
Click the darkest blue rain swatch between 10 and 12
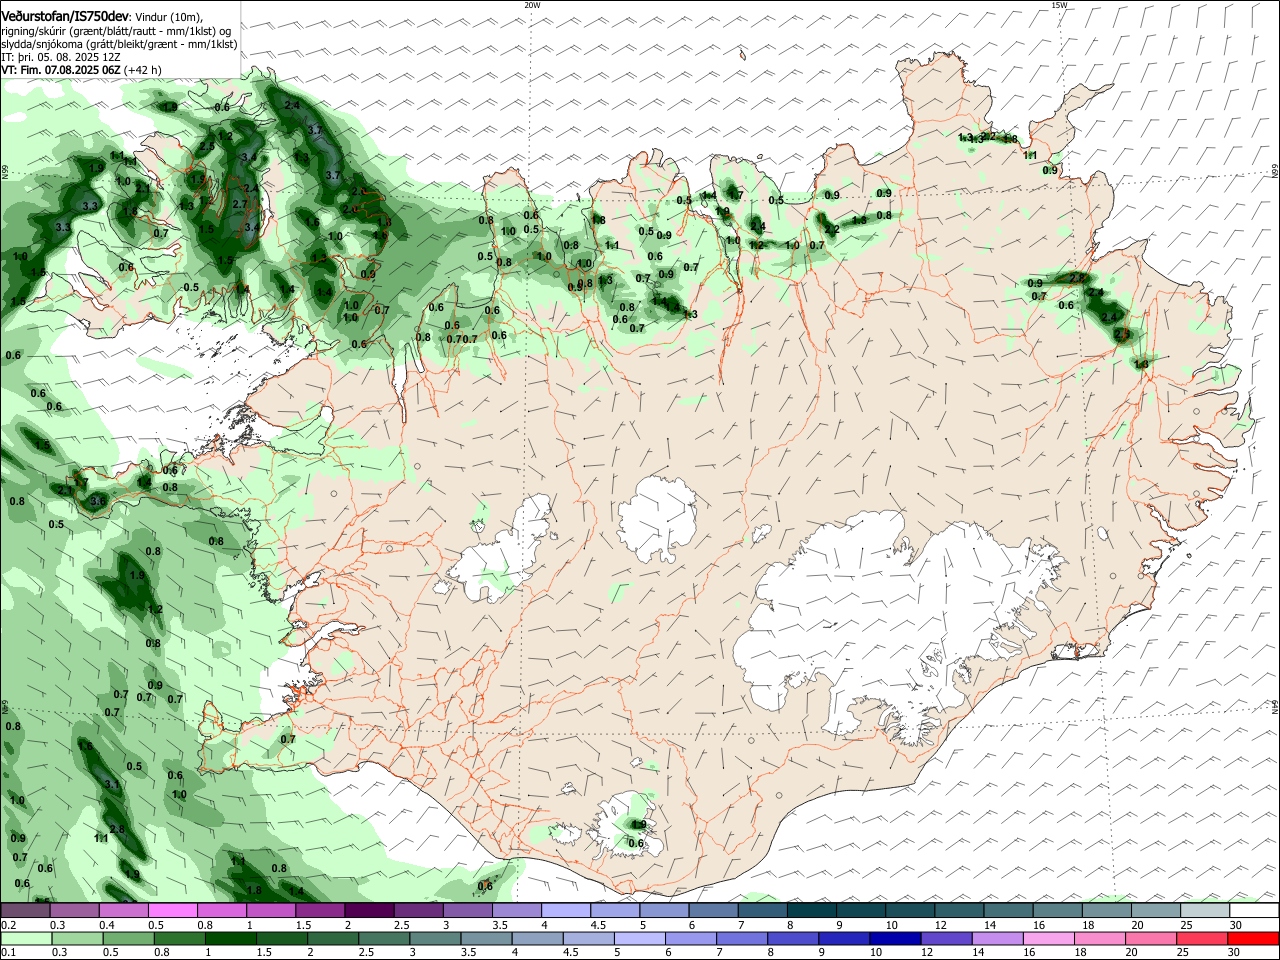pos(893,939)
